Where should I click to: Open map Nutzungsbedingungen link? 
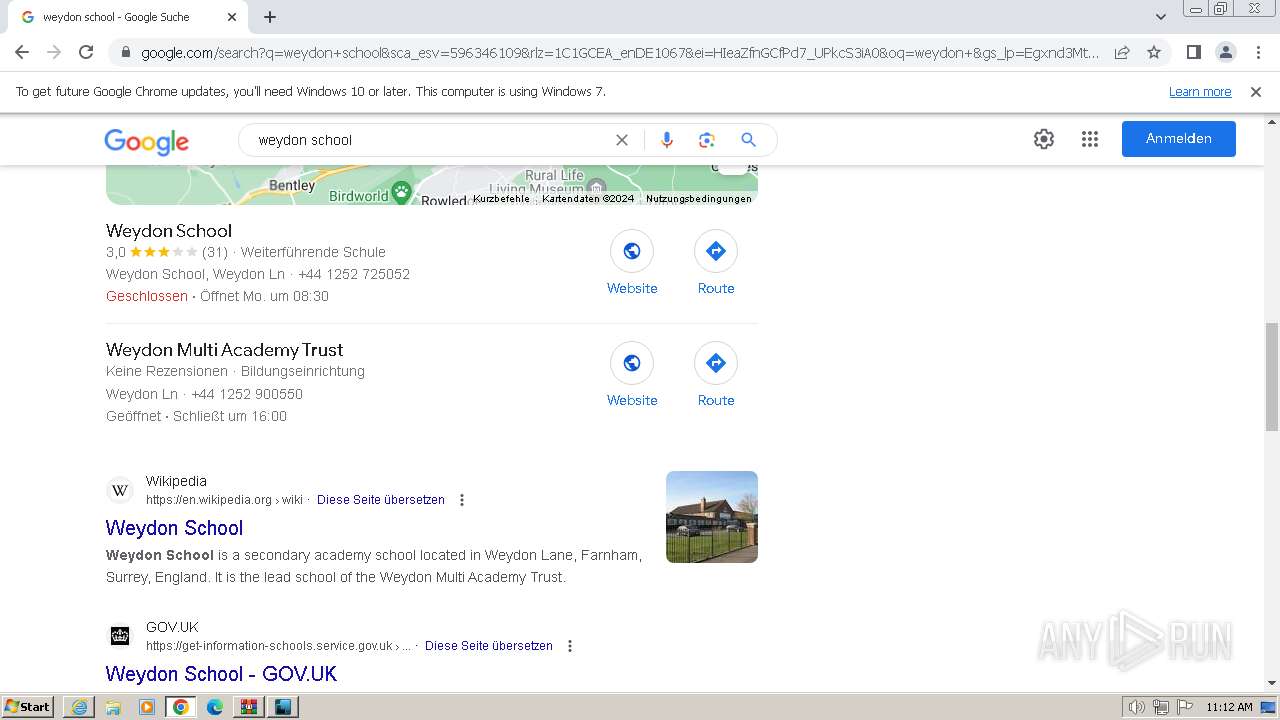tap(699, 199)
